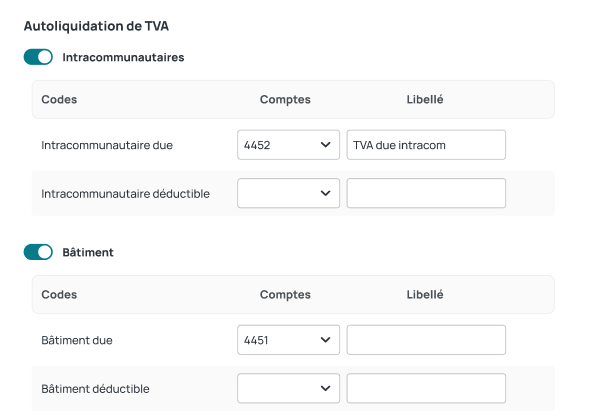Click the empty Bâtiment due Libellé field
The height and width of the screenshot is (420, 592).
pyautogui.click(x=426, y=340)
